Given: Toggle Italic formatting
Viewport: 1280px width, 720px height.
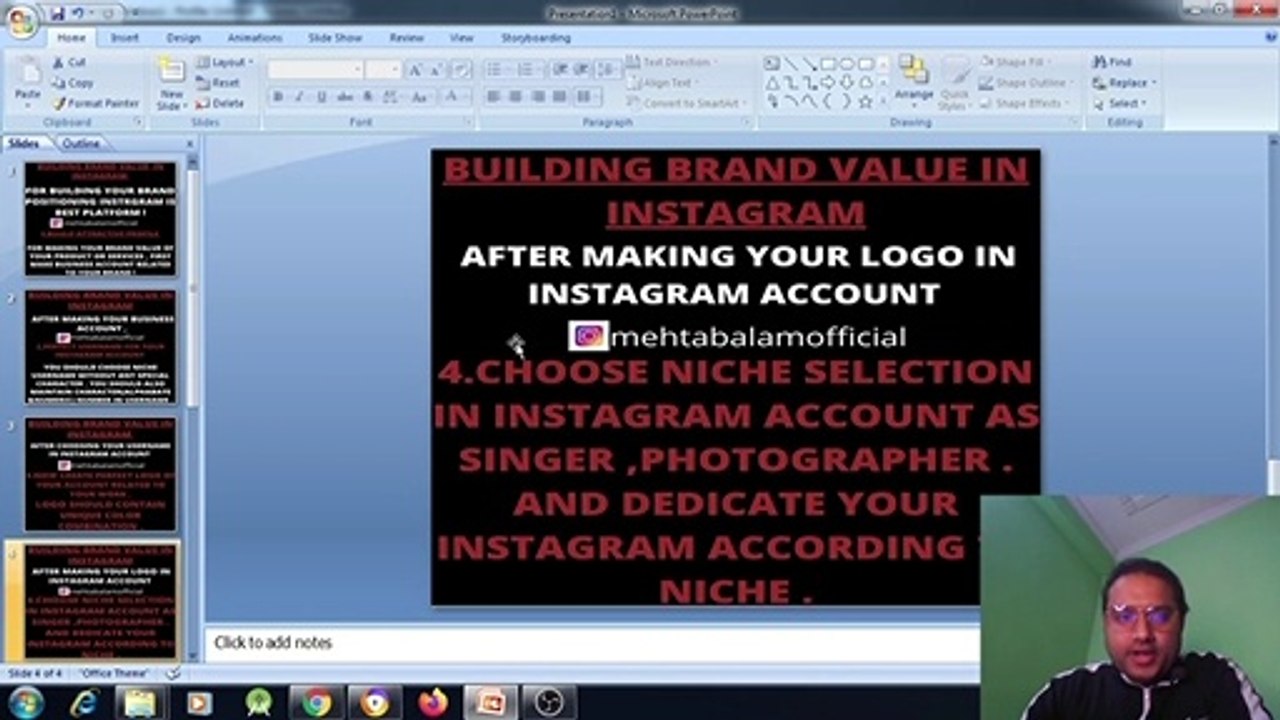Looking at the screenshot, I should coord(300,97).
